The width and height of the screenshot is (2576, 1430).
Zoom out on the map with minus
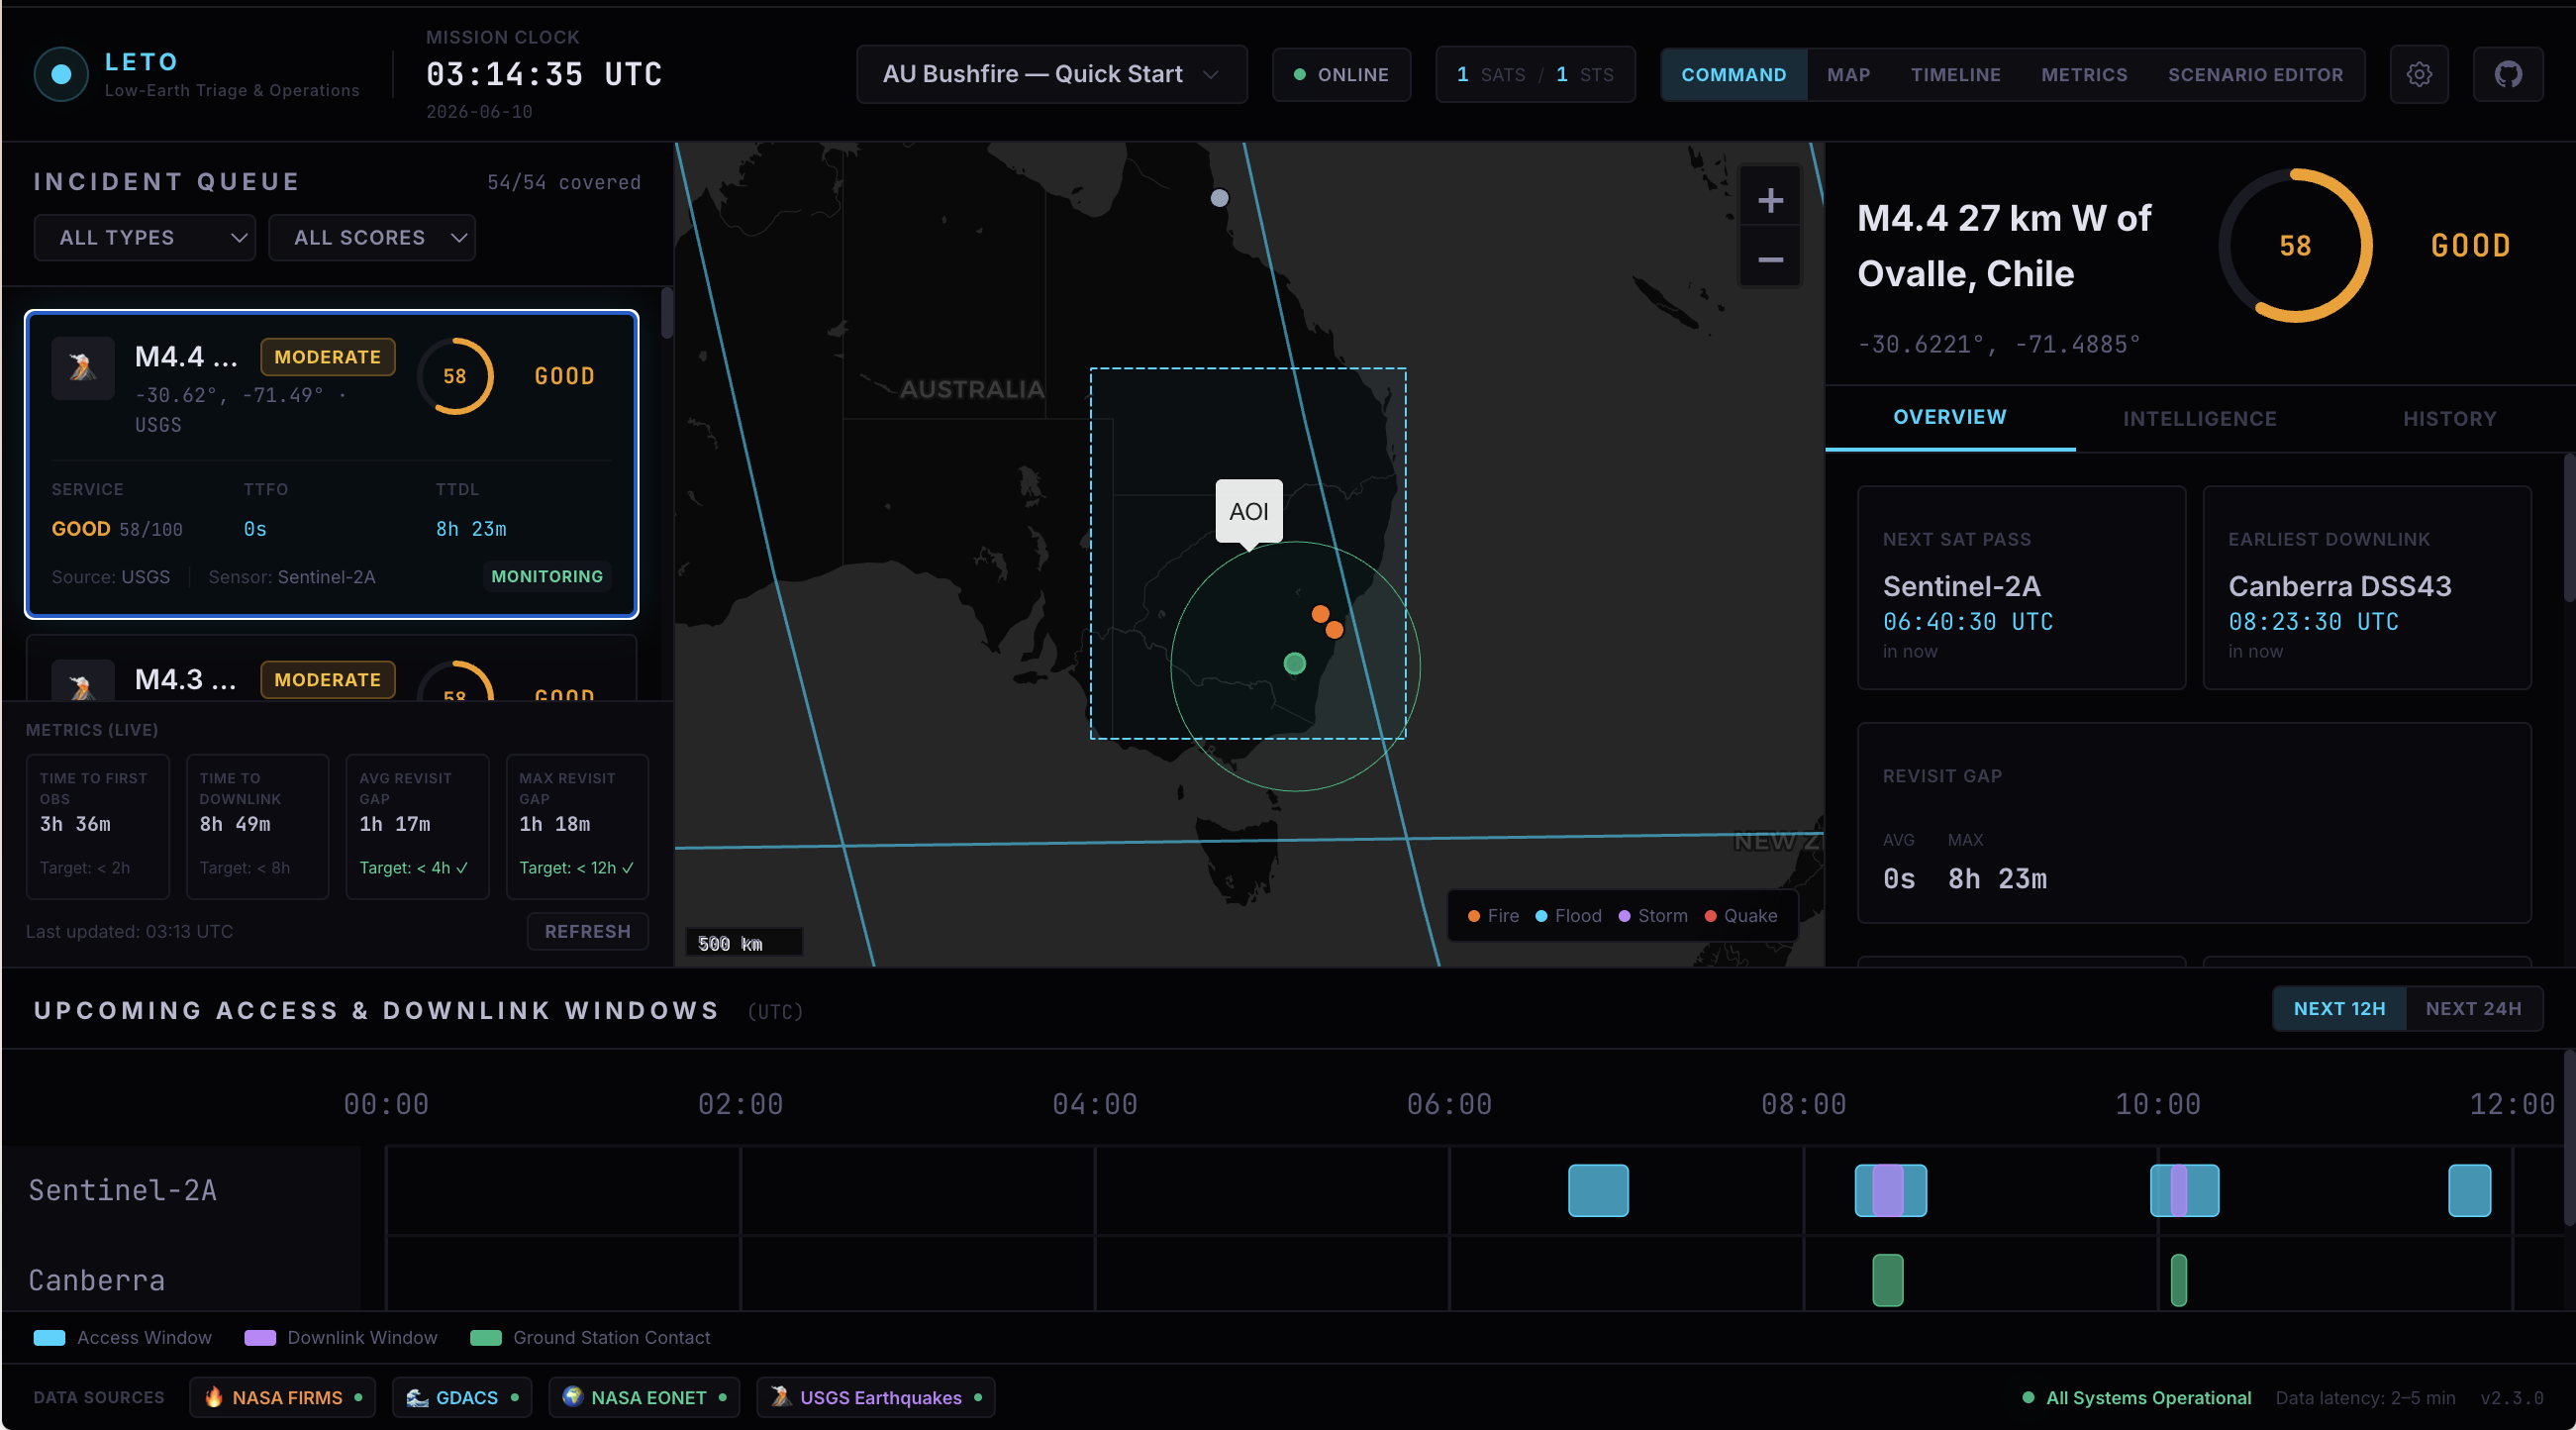1770,259
